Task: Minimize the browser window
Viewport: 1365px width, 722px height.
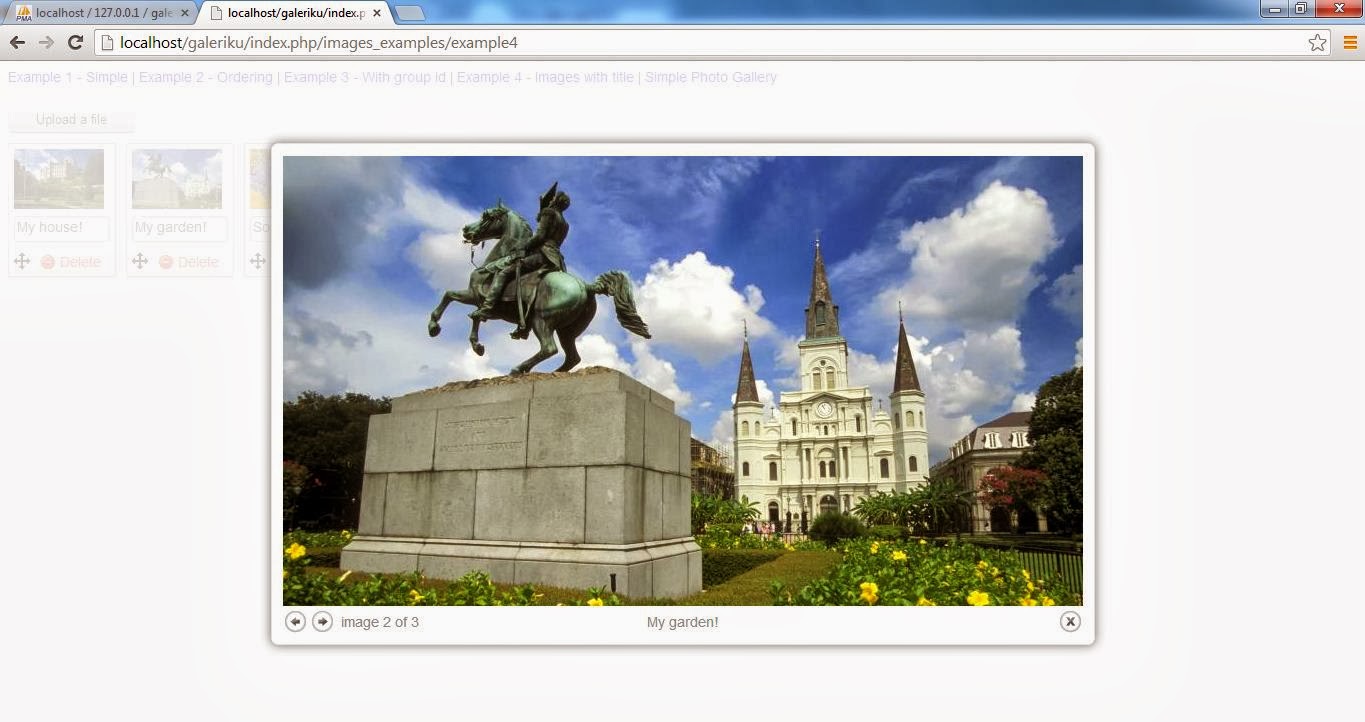Action: pyautogui.click(x=1273, y=9)
